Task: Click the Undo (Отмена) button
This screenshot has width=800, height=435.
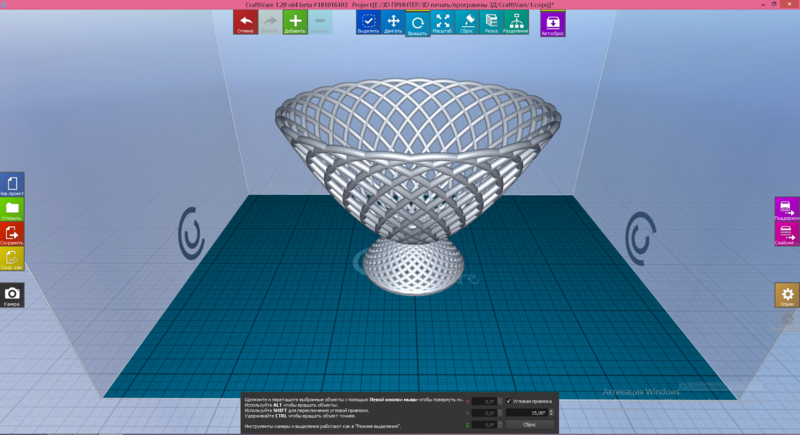Action: pos(245,22)
